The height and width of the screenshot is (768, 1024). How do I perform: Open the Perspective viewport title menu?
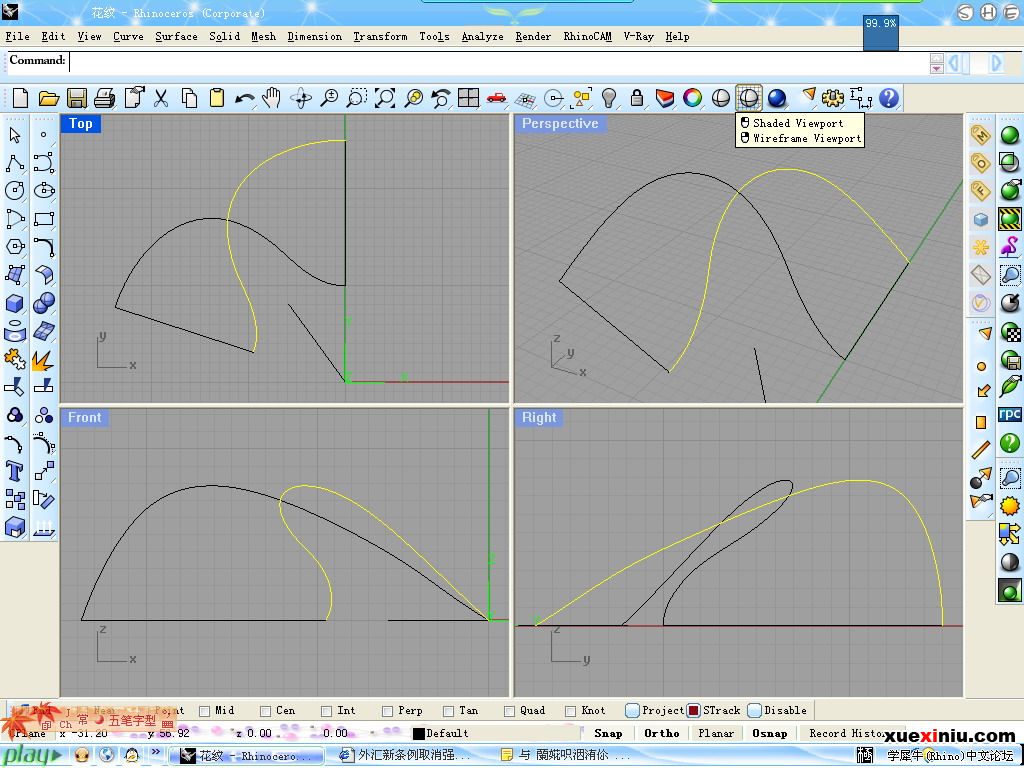point(560,123)
